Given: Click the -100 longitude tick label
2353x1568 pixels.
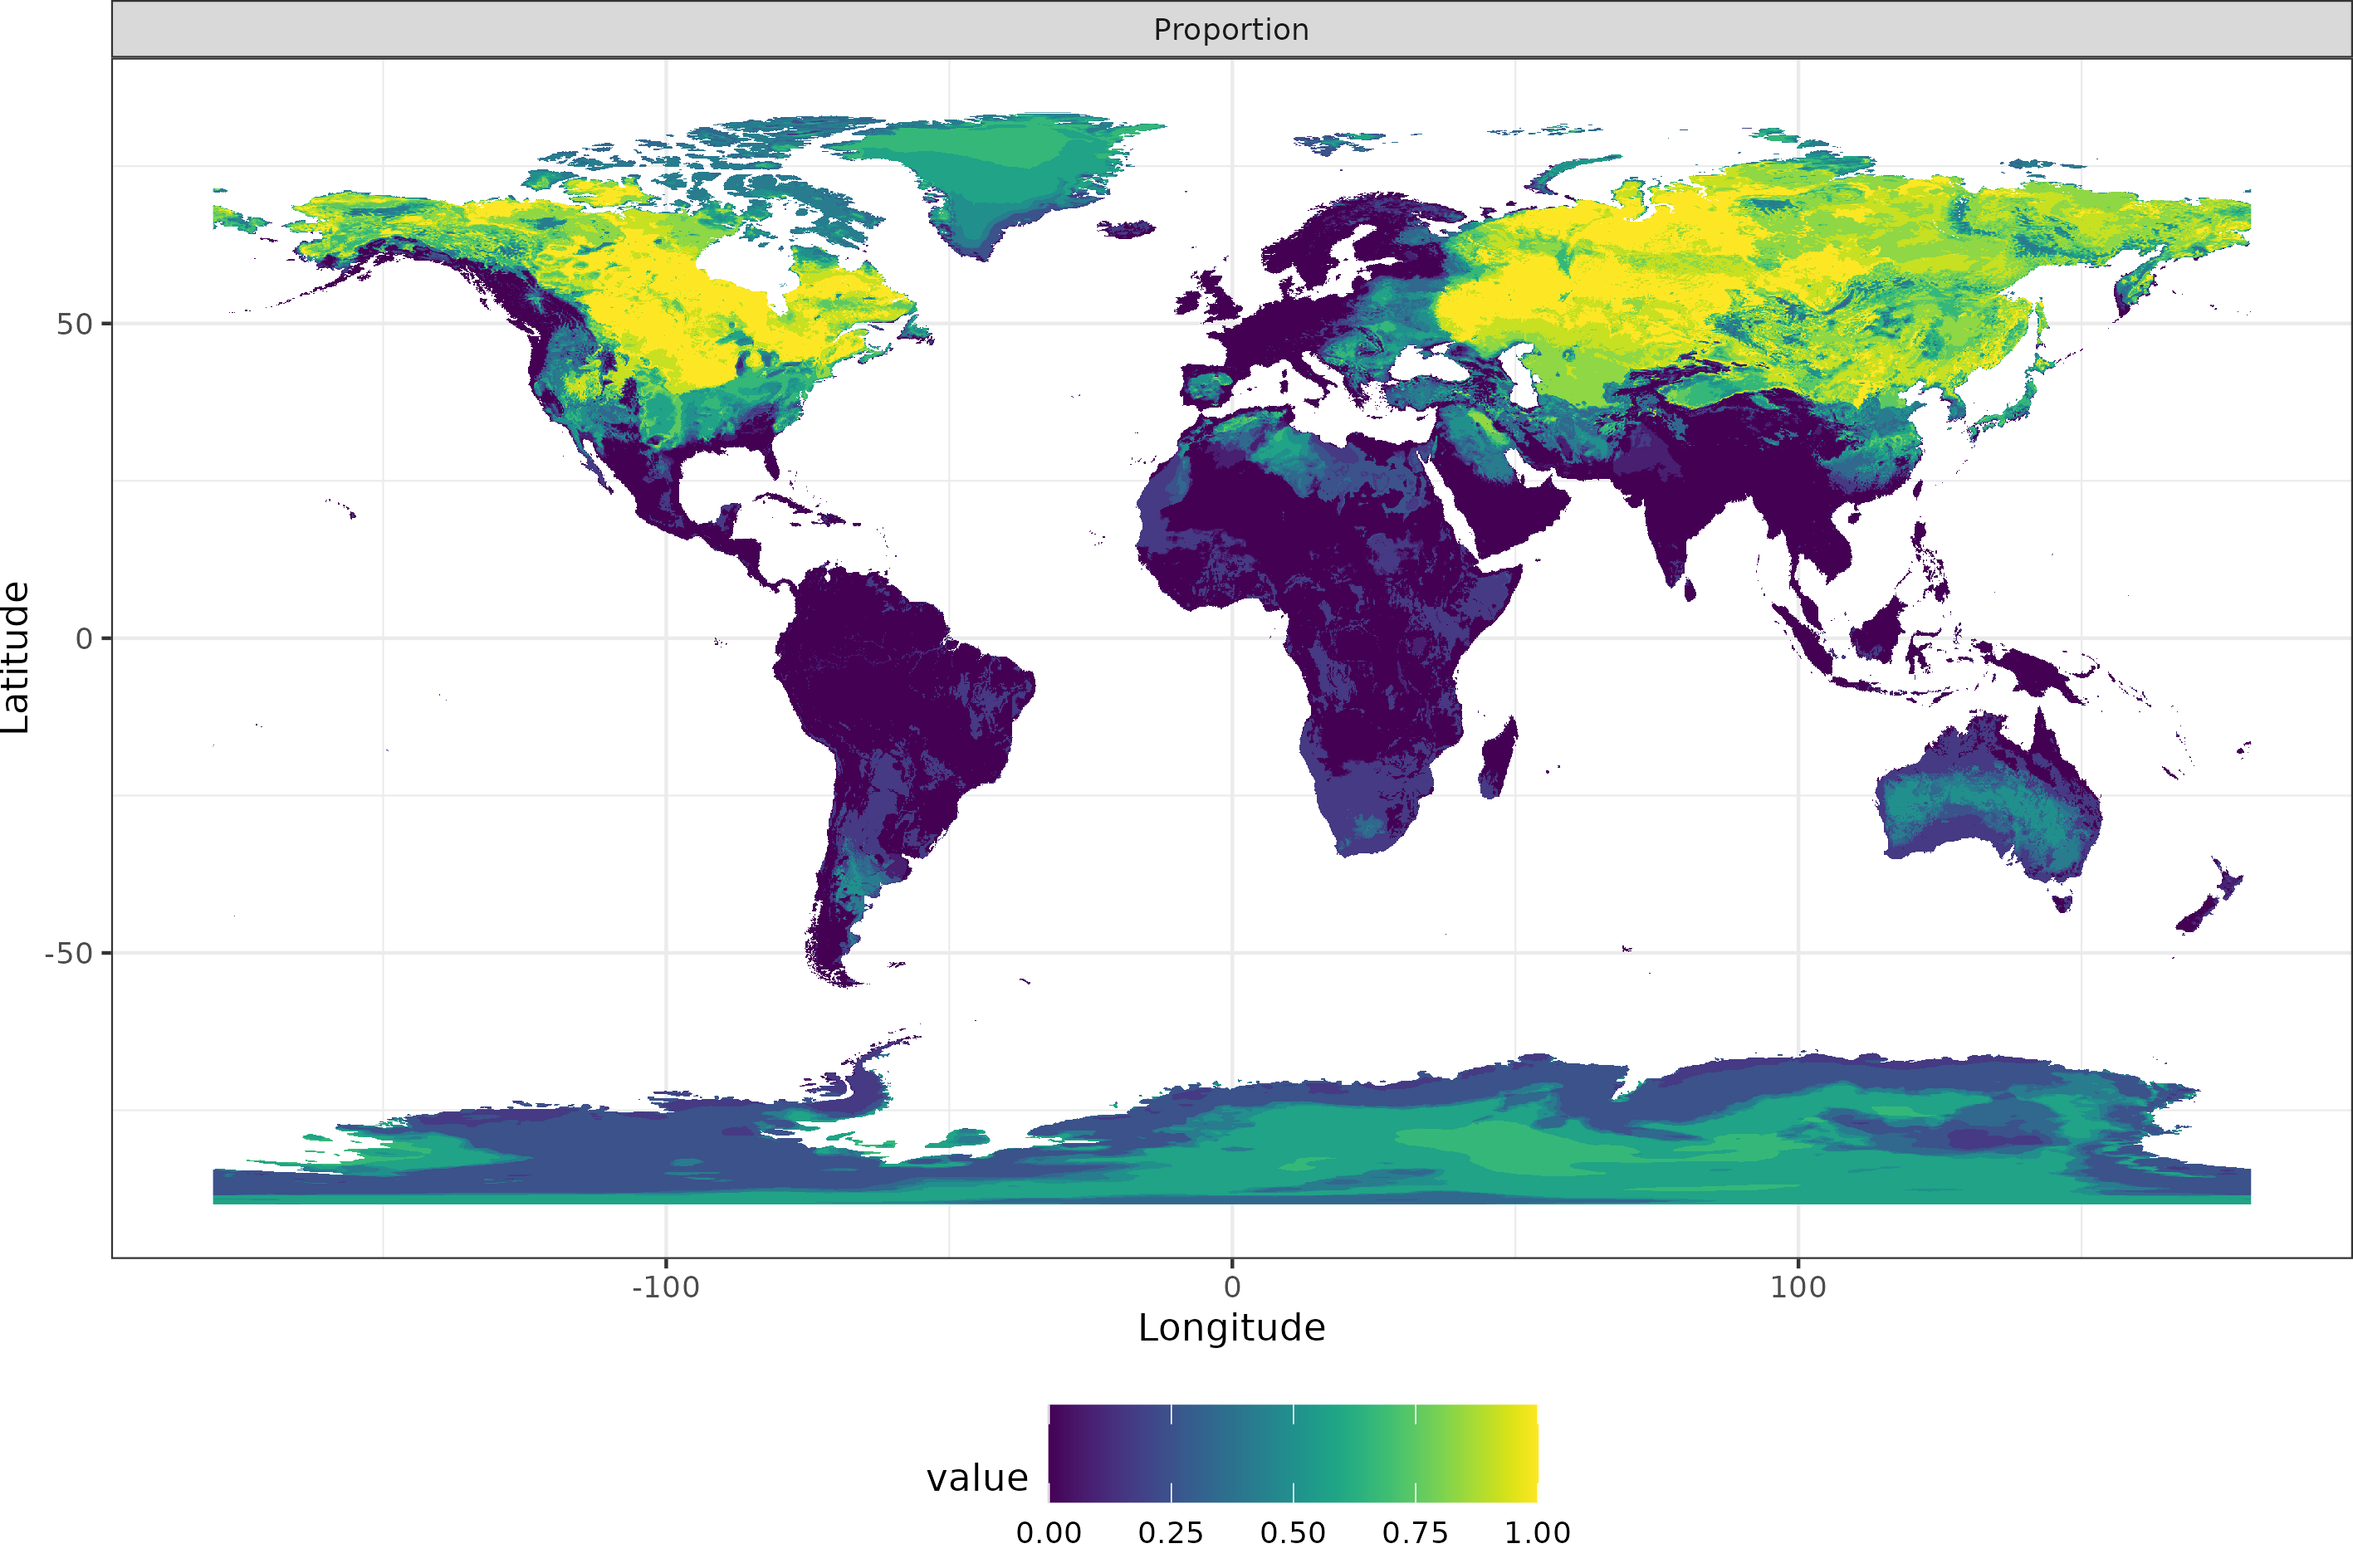Looking at the screenshot, I should click(x=665, y=1287).
